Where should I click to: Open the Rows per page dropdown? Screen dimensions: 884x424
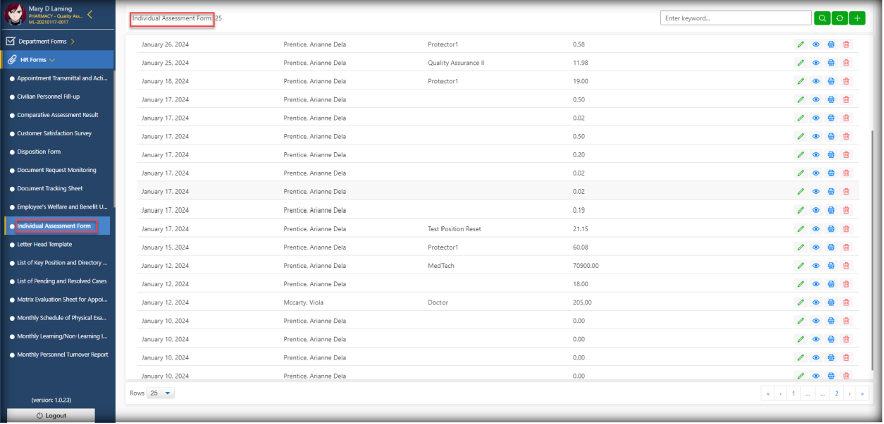[160, 393]
